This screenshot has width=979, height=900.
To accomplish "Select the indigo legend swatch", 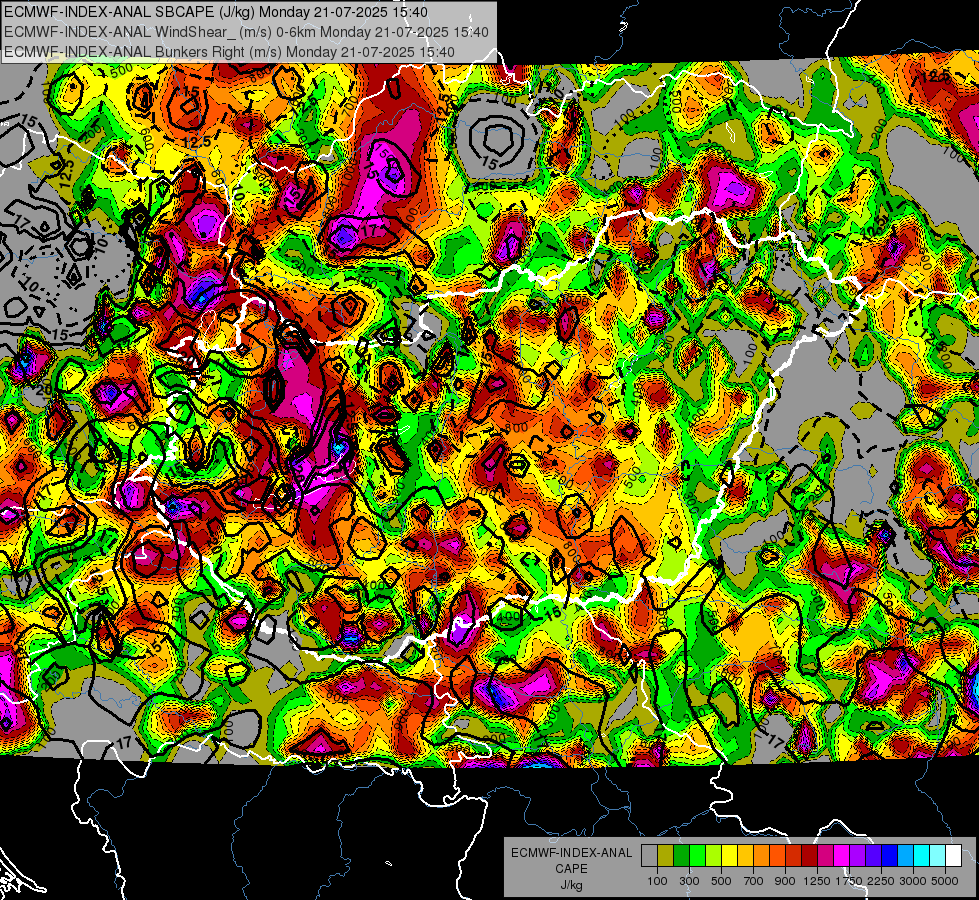I will [x=873, y=855].
